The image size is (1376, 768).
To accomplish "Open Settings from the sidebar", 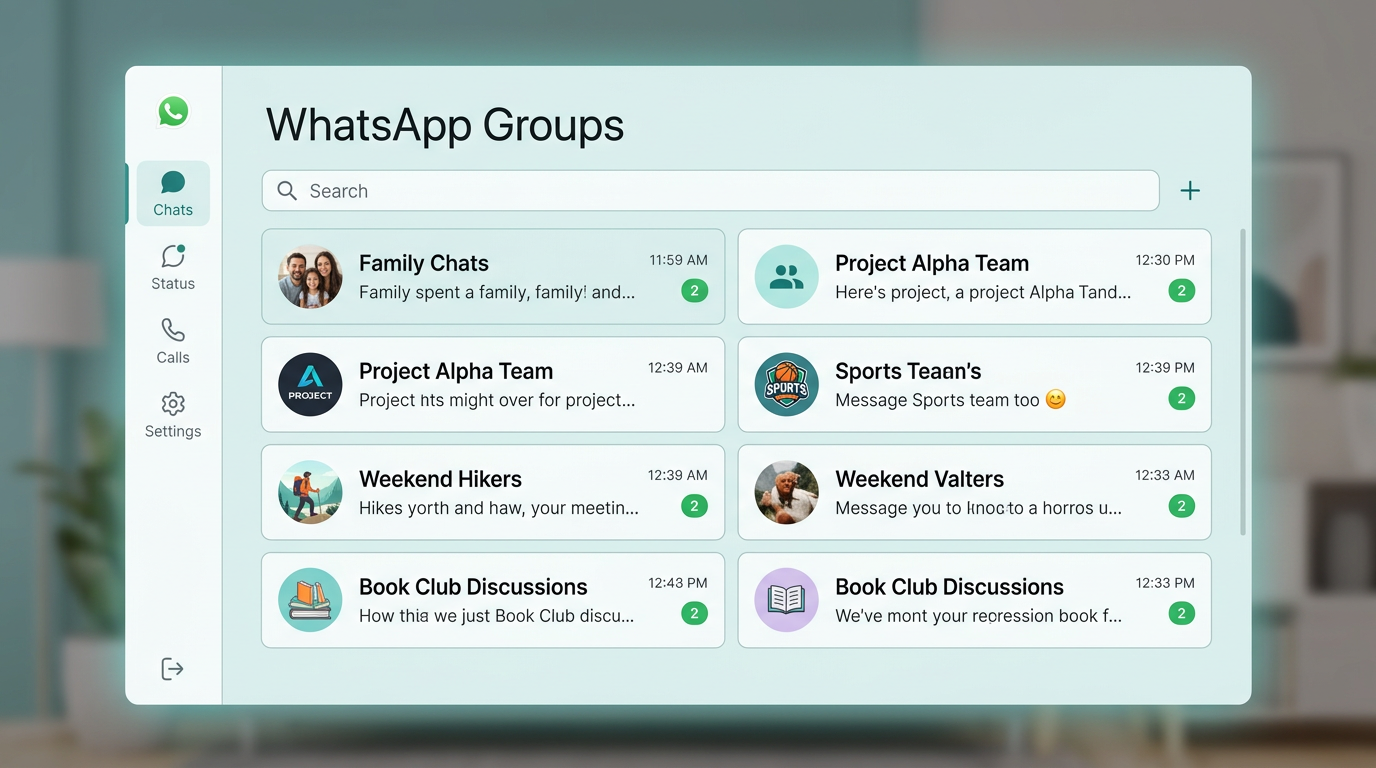I will point(173,415).
